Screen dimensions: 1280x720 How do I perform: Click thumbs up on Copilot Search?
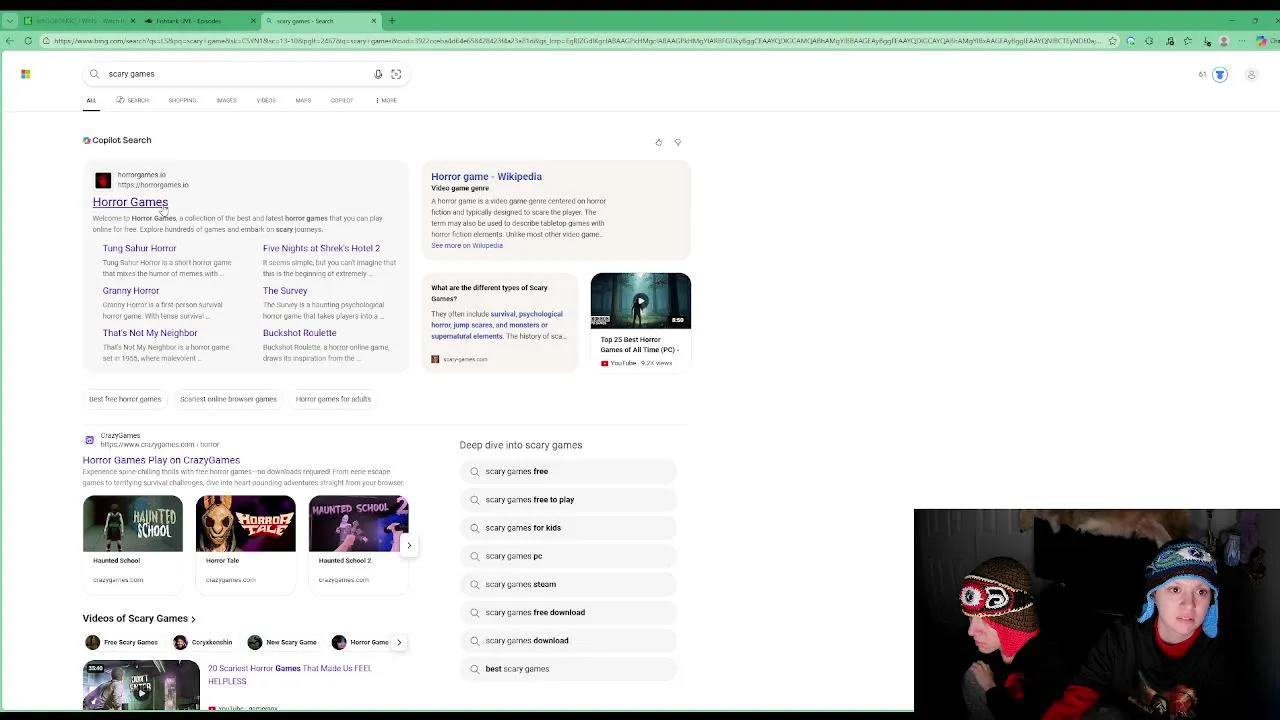(658, 142)
